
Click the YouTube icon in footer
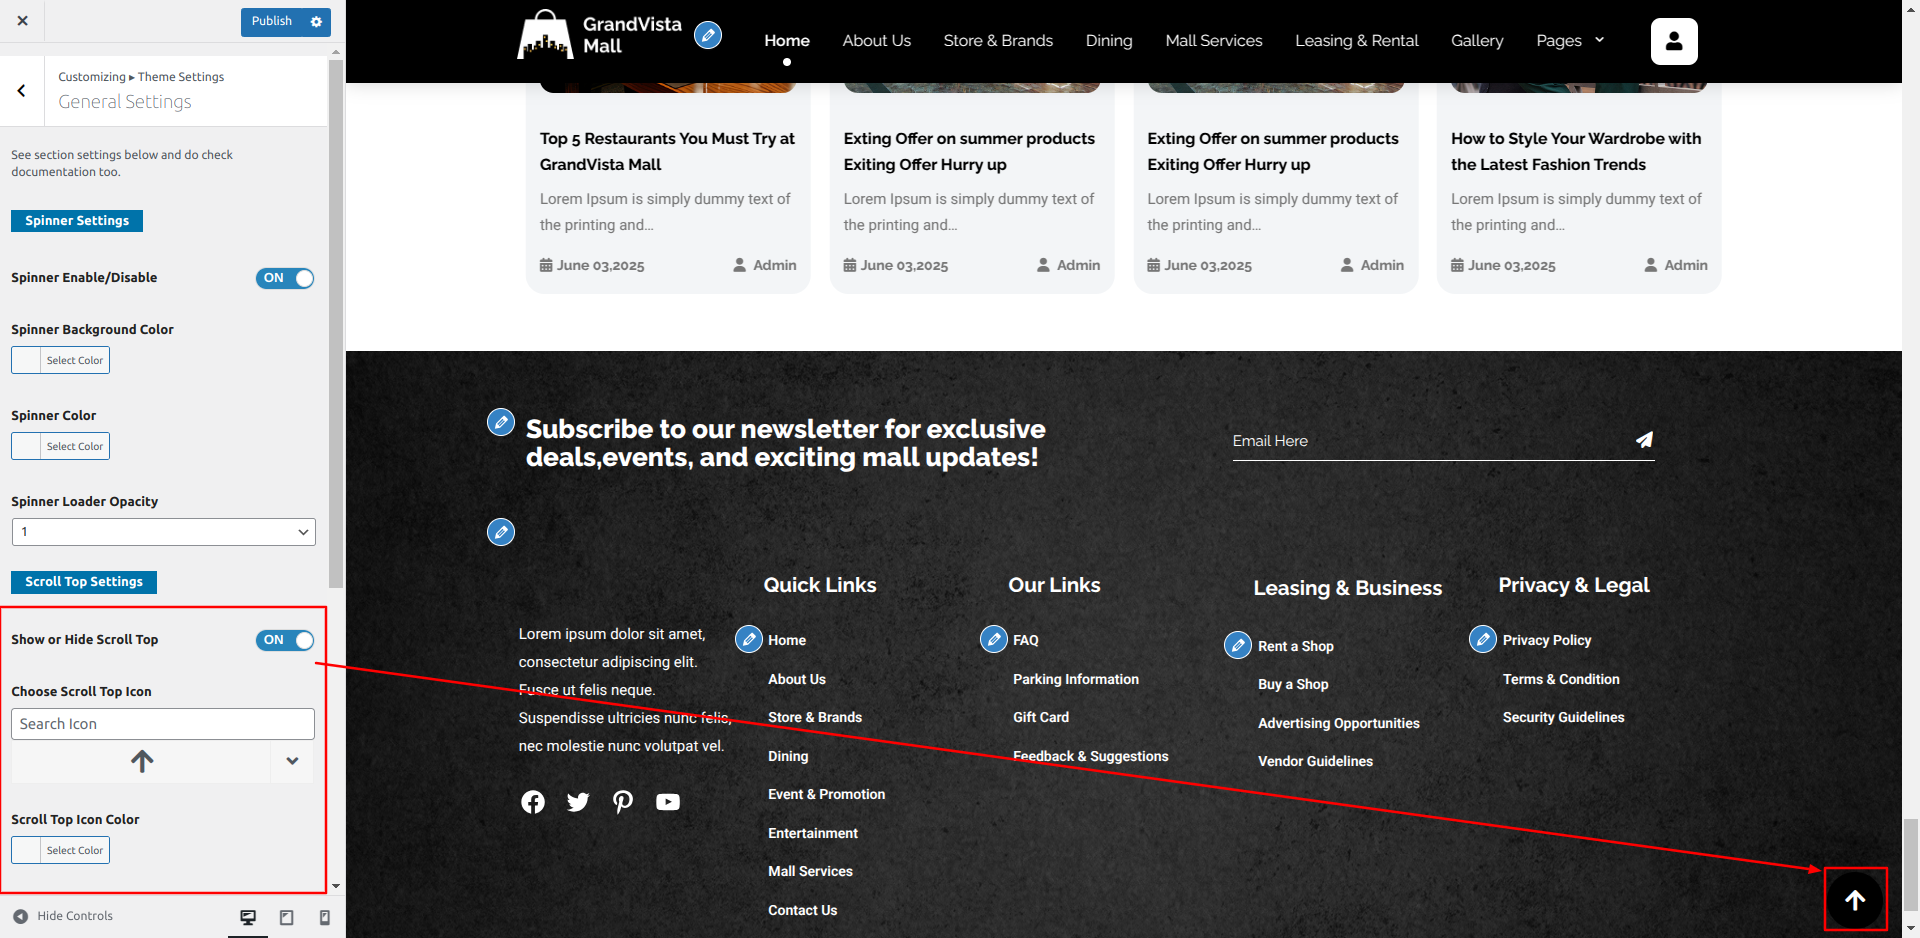pos(668,802)
